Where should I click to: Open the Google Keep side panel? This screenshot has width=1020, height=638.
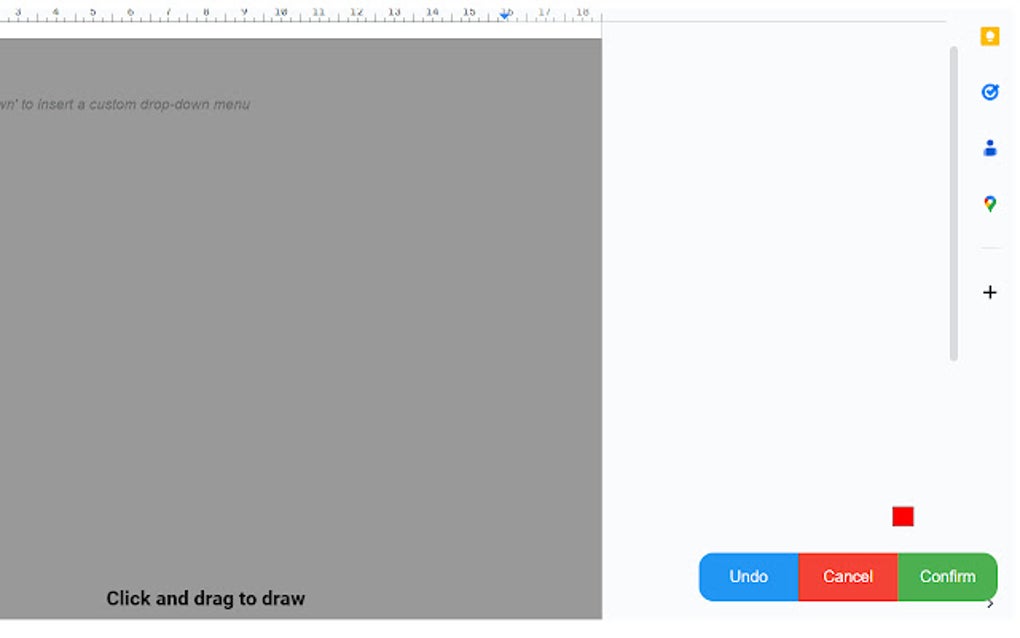click(989, 36)
